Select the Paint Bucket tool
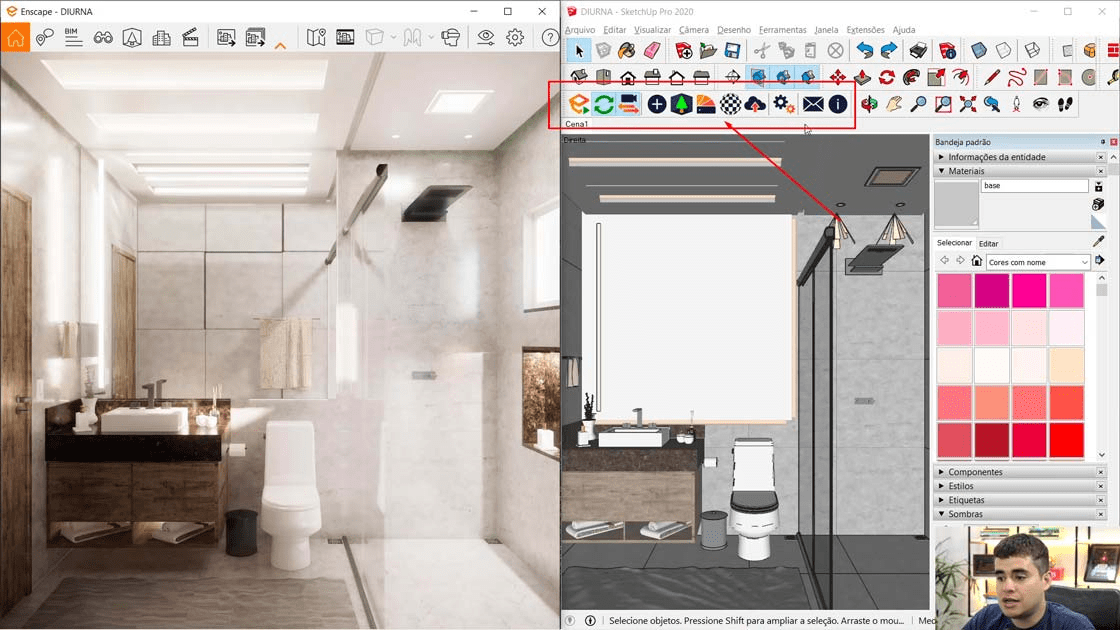Viewport: 1120px width, 630px height. (626, 51)
